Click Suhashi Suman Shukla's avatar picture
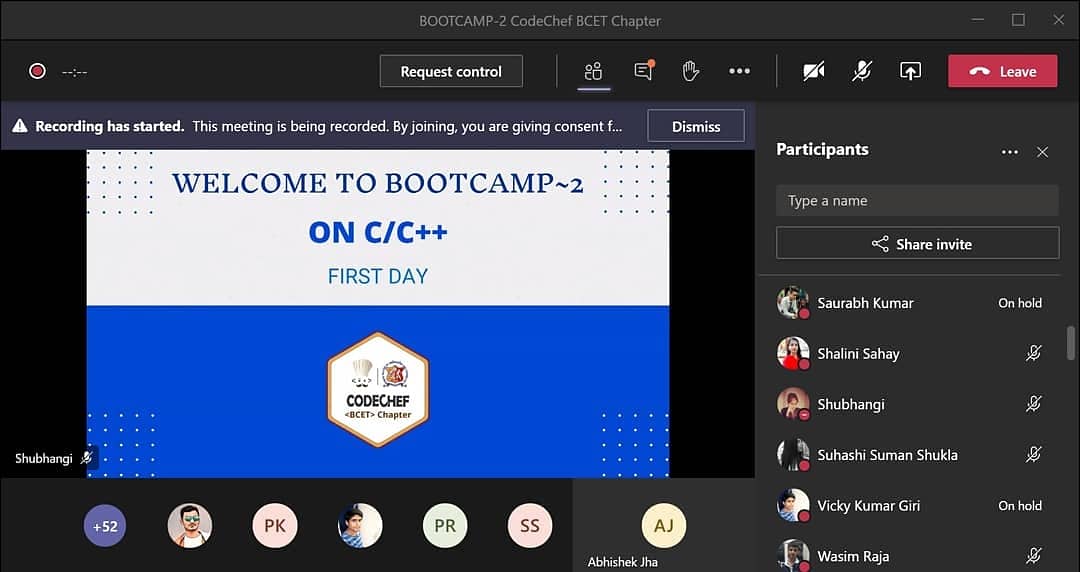The width and height of the screenshot is (1080, 572). pos(793,455)
